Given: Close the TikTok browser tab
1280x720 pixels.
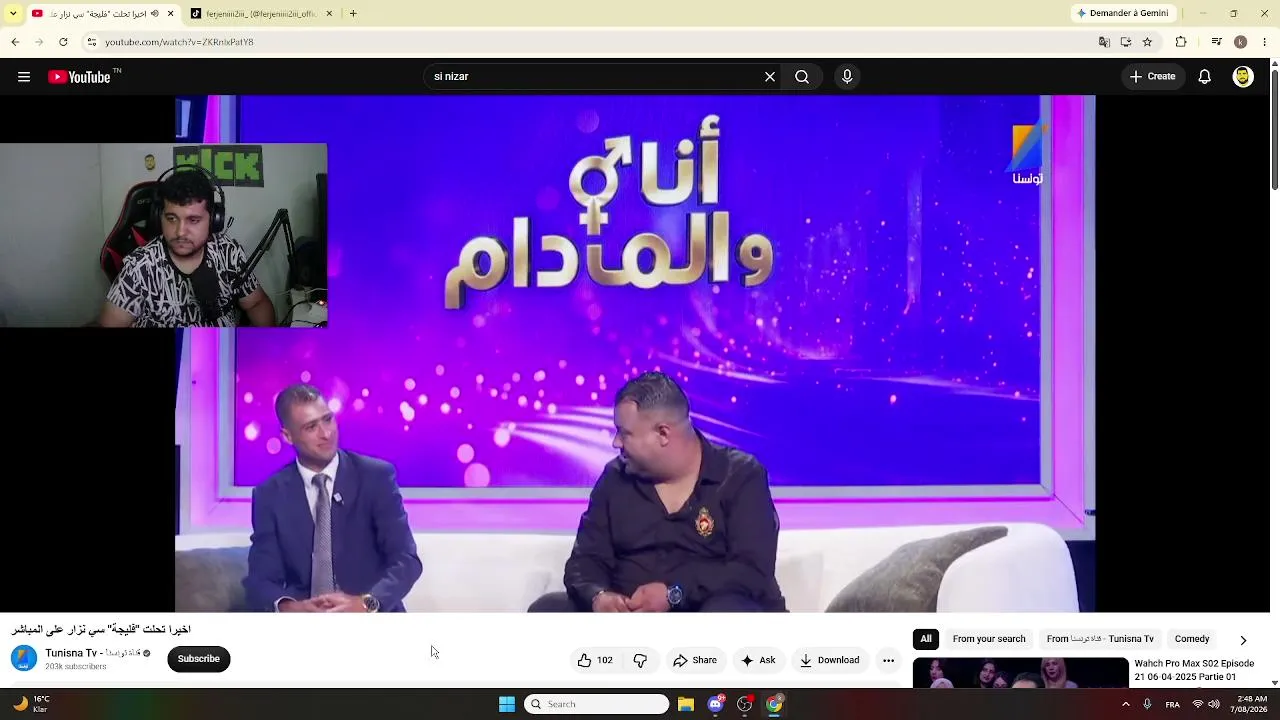Looking at the screenshot, I should point(329,14).
